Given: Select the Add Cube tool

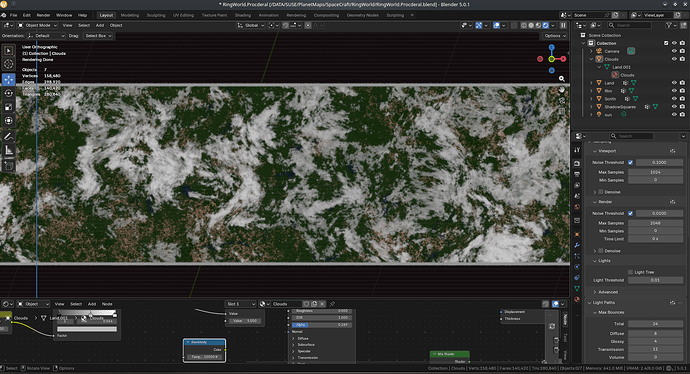Looking at the screenshot, I should pyautogui.click(x=8, y=166).
